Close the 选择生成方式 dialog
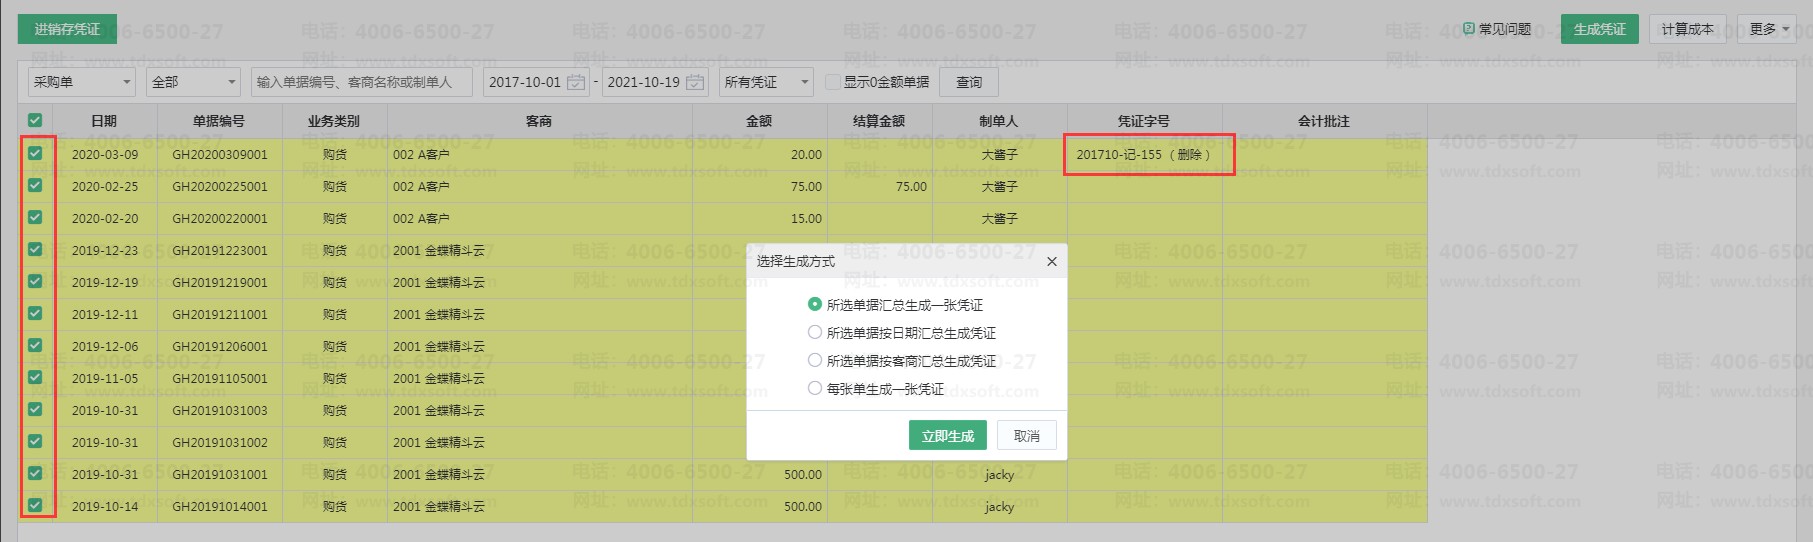The width and height of the screenshot is (1813, 542). 1051,262
